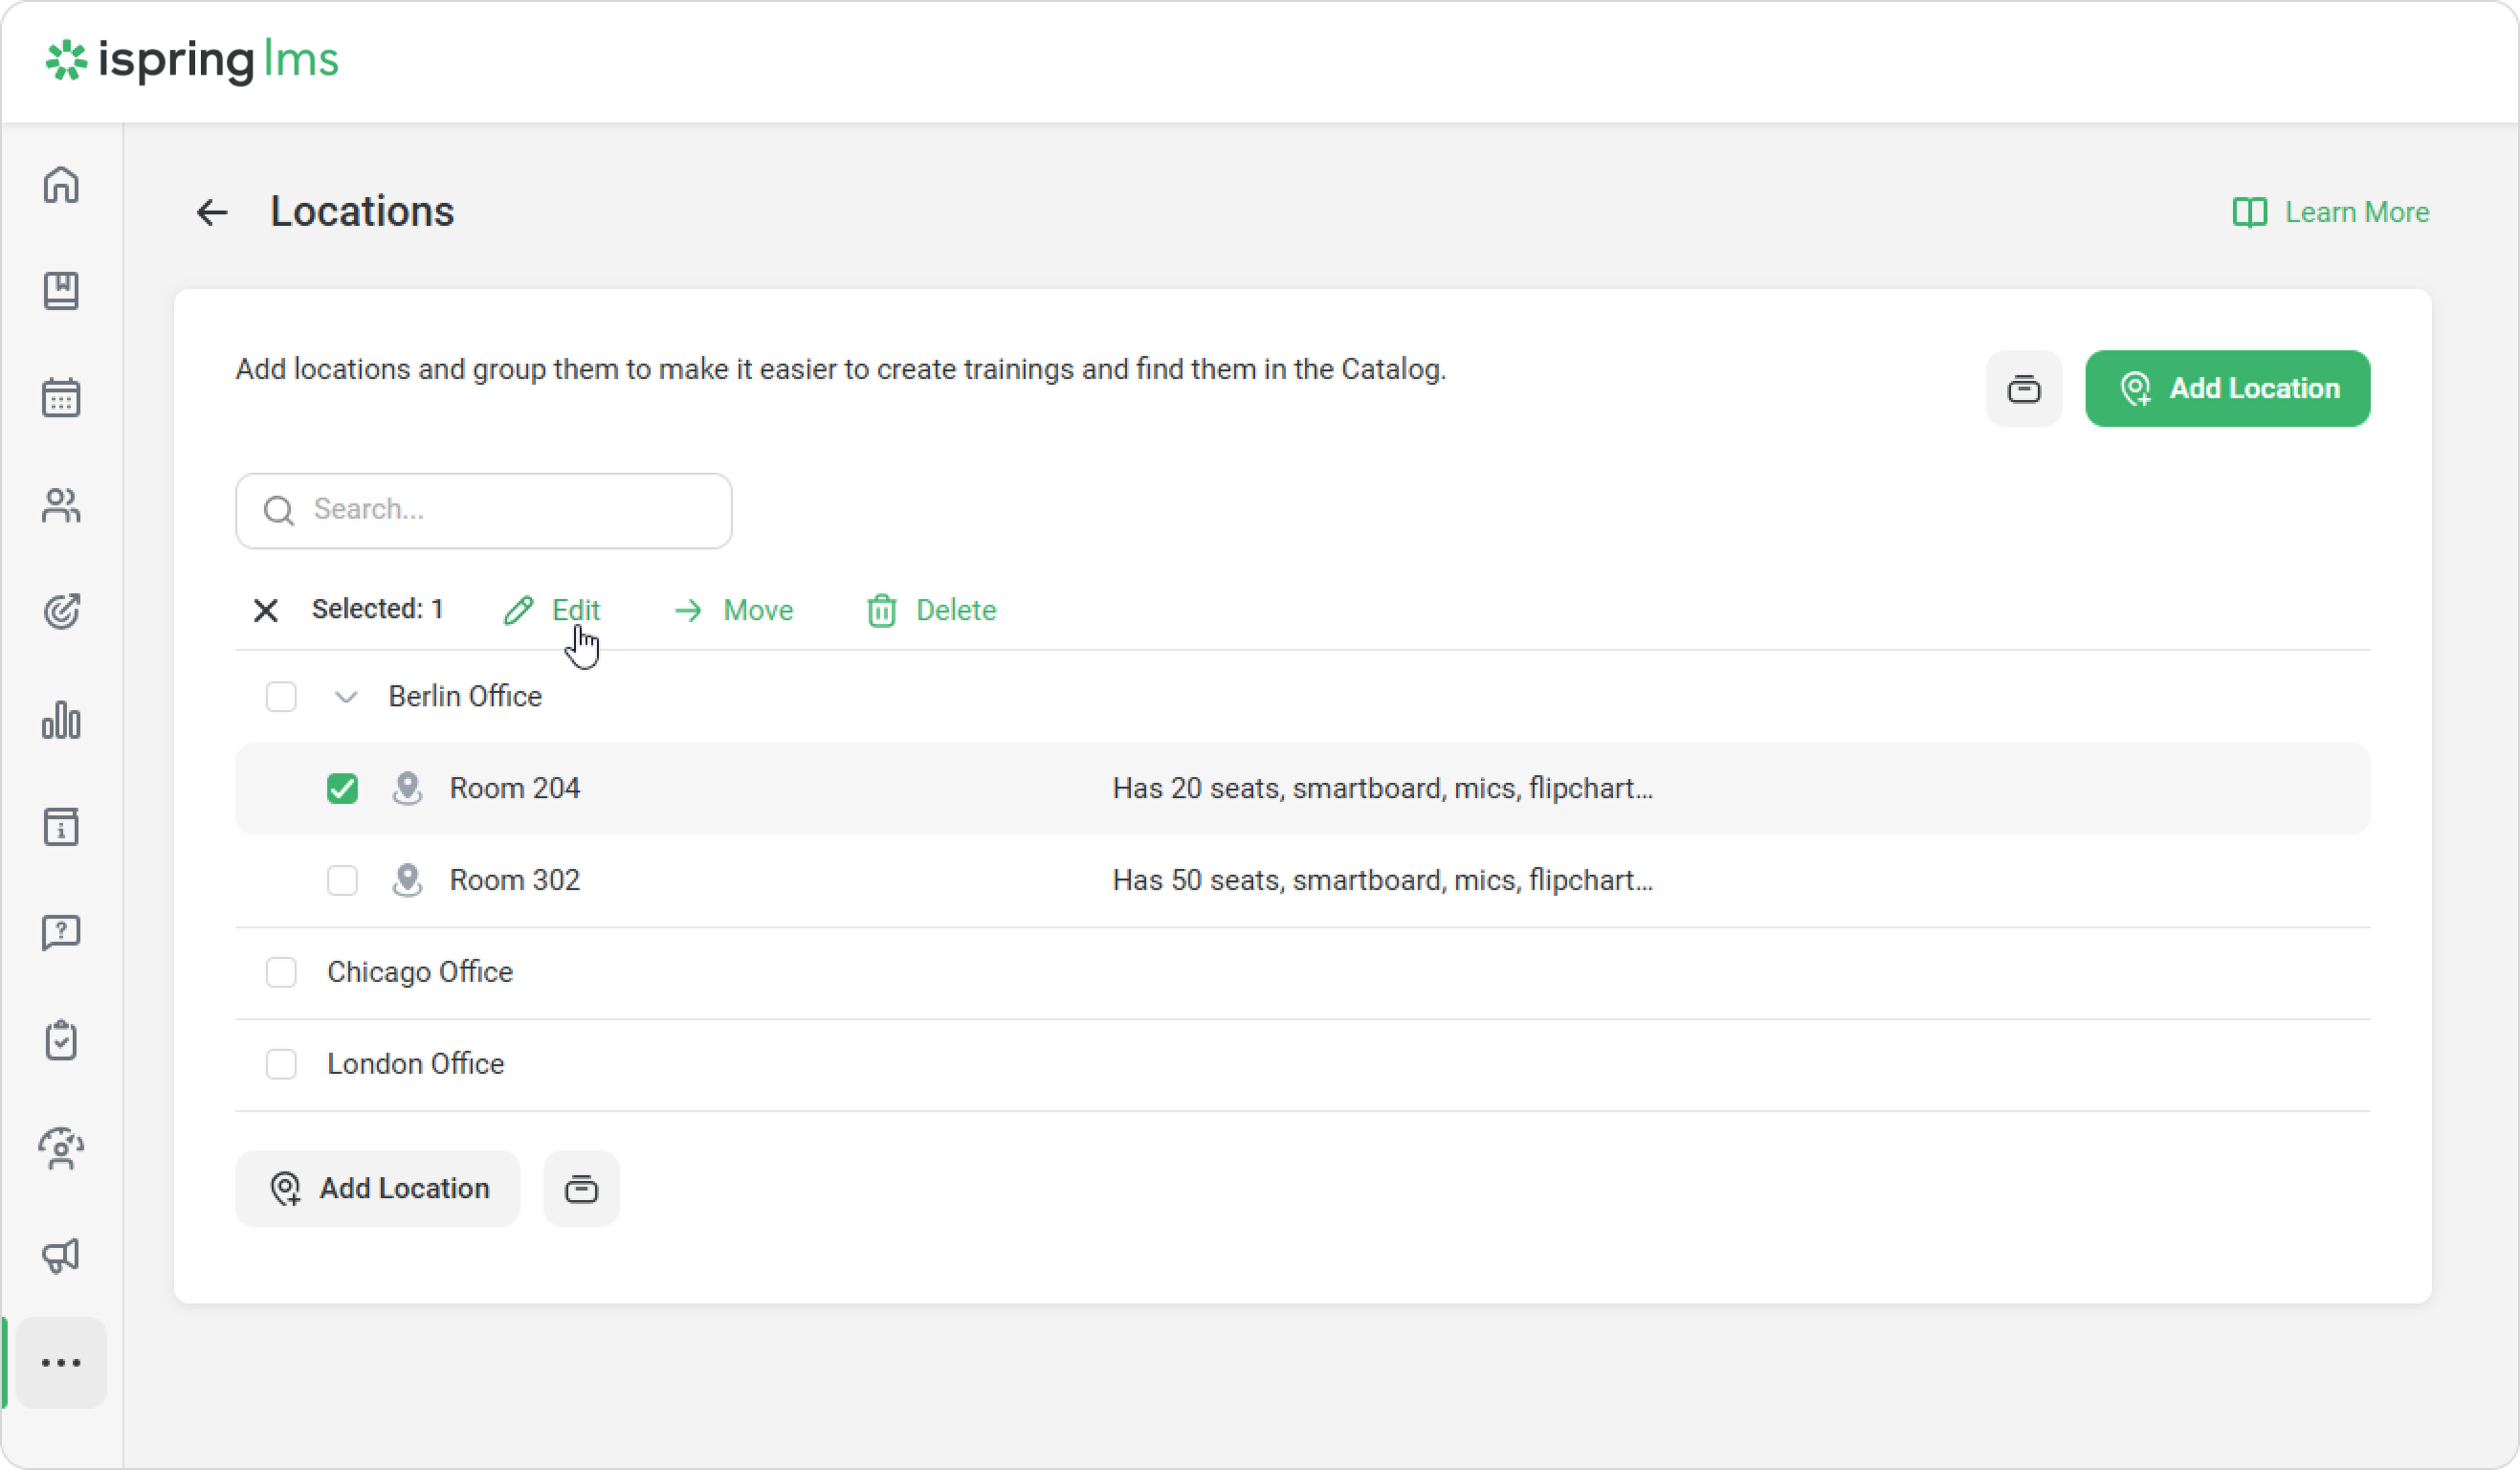Uncheck the Room 204 checkbox

342,788
